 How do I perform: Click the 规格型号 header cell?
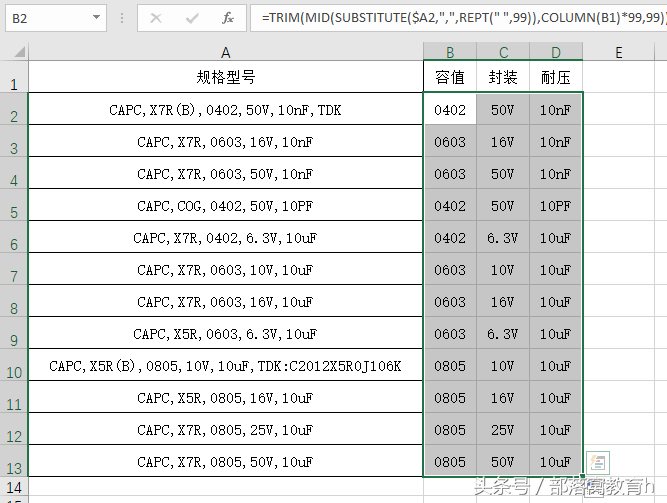[x=225, y=77]
